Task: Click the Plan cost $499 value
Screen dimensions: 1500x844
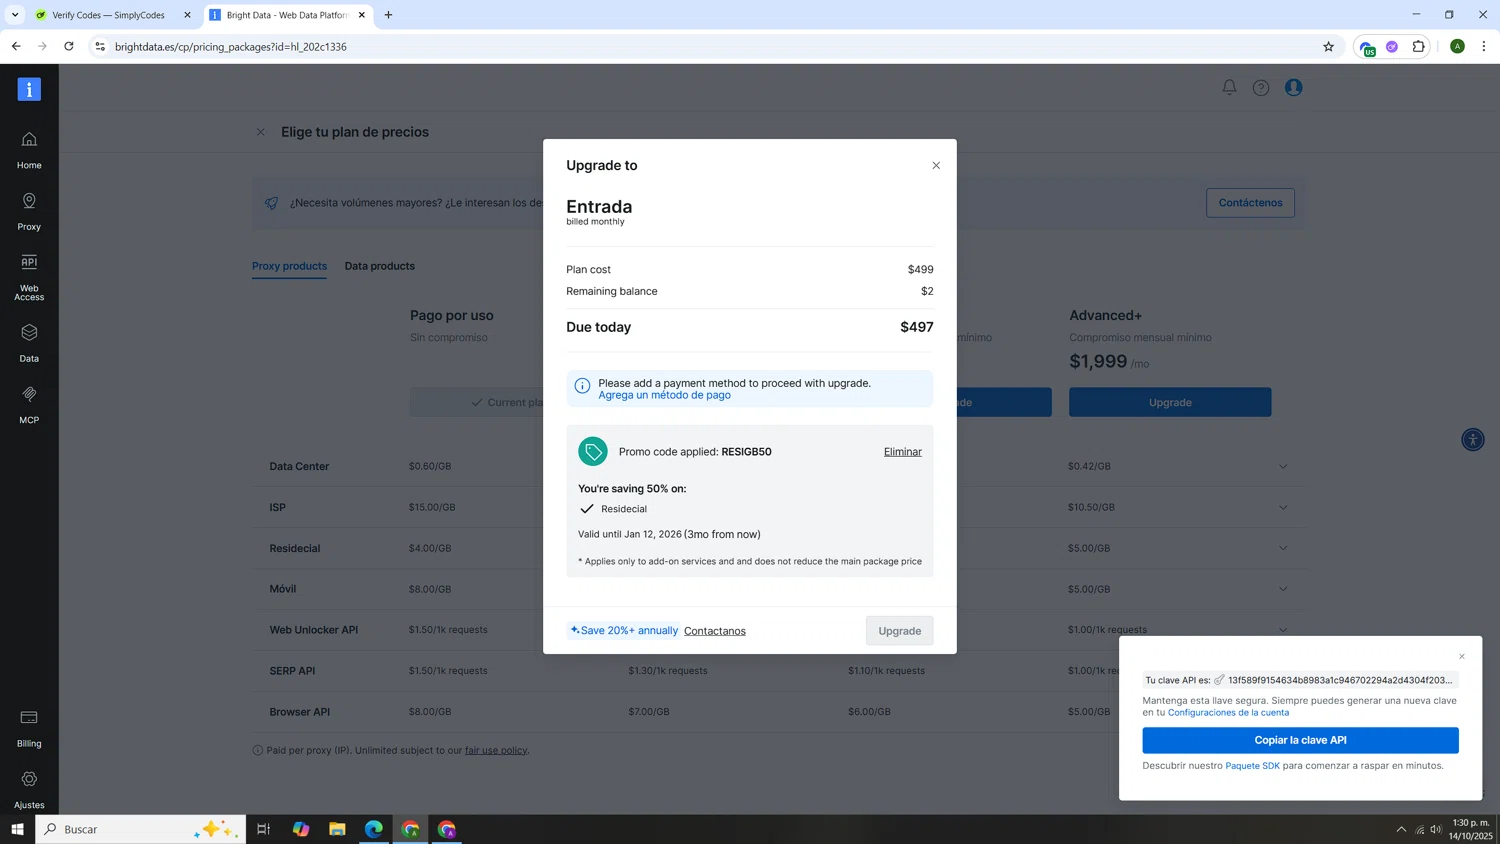Action: coord(920,270)
